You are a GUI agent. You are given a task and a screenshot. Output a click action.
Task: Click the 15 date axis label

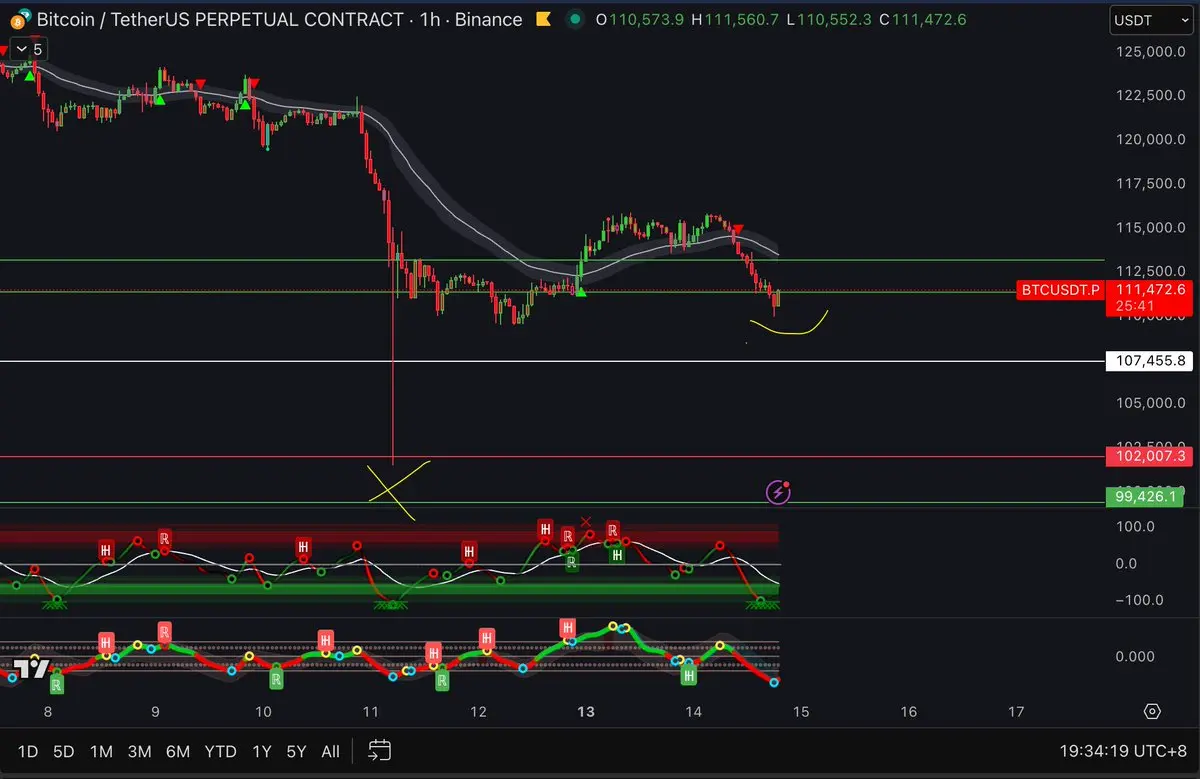pyautogui.click(x=801, y=712)
